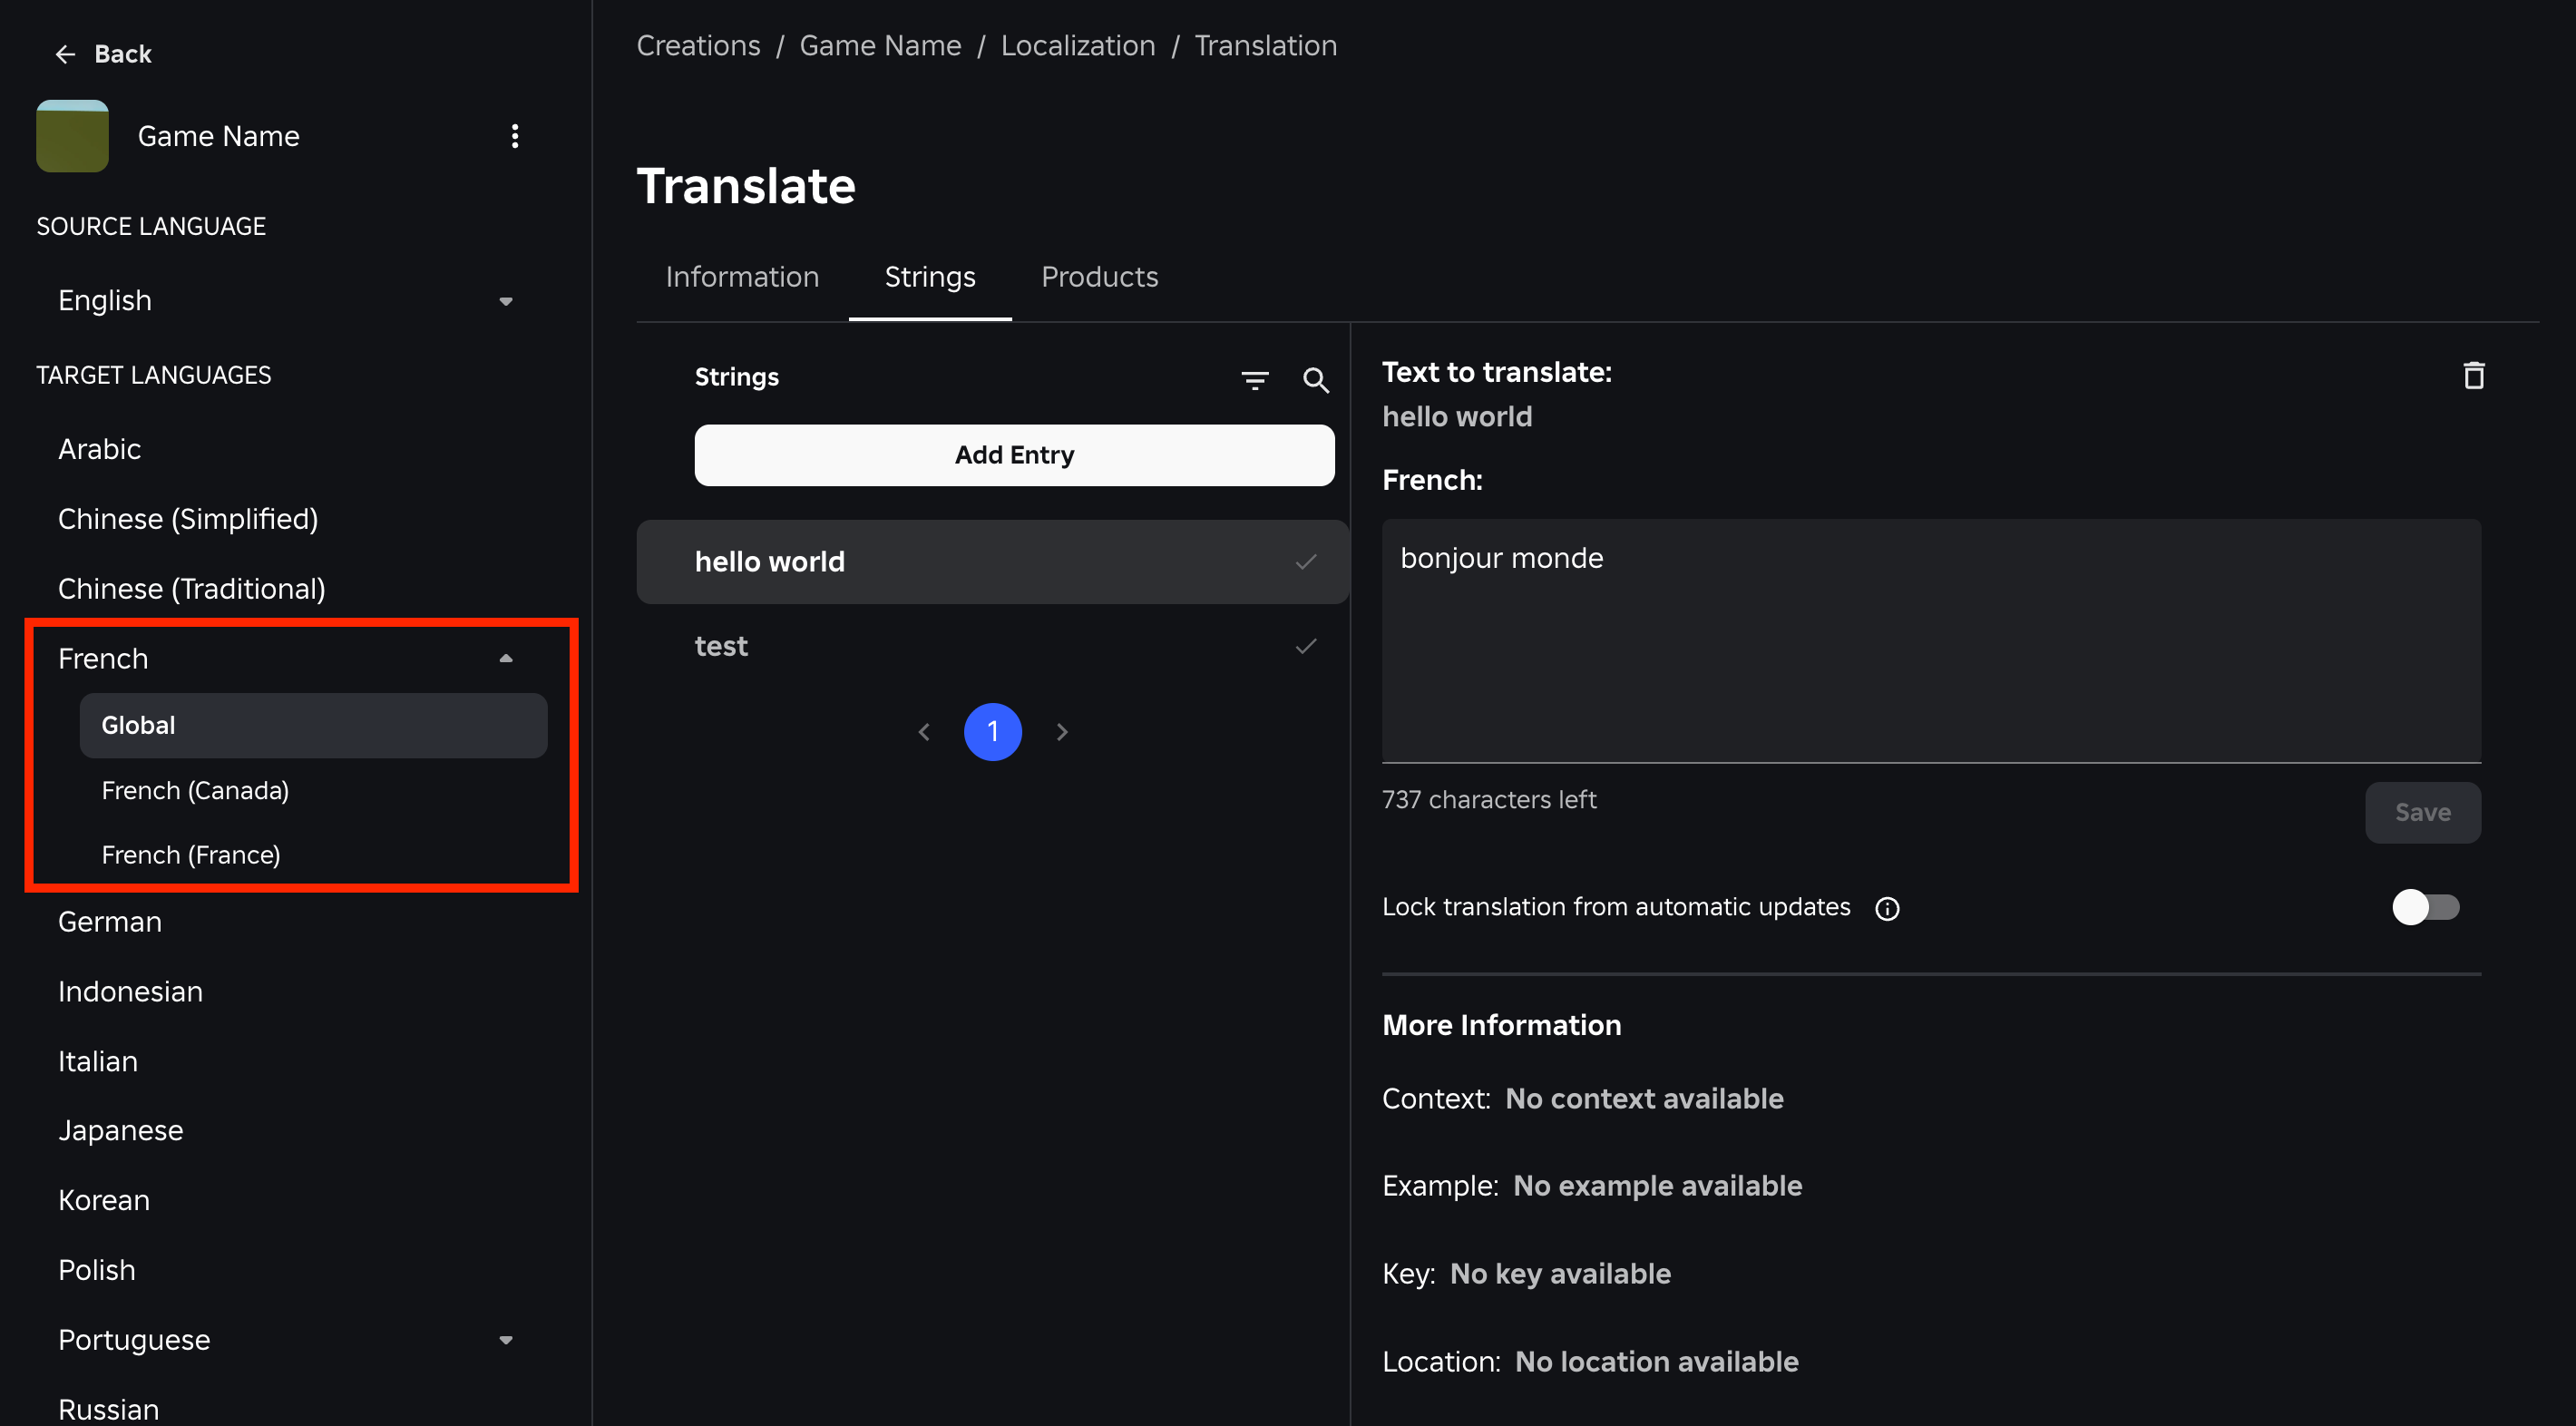Click the Game Name thumbnail image
This screenshot has height=1426, width=2576.
click(72, 136)
